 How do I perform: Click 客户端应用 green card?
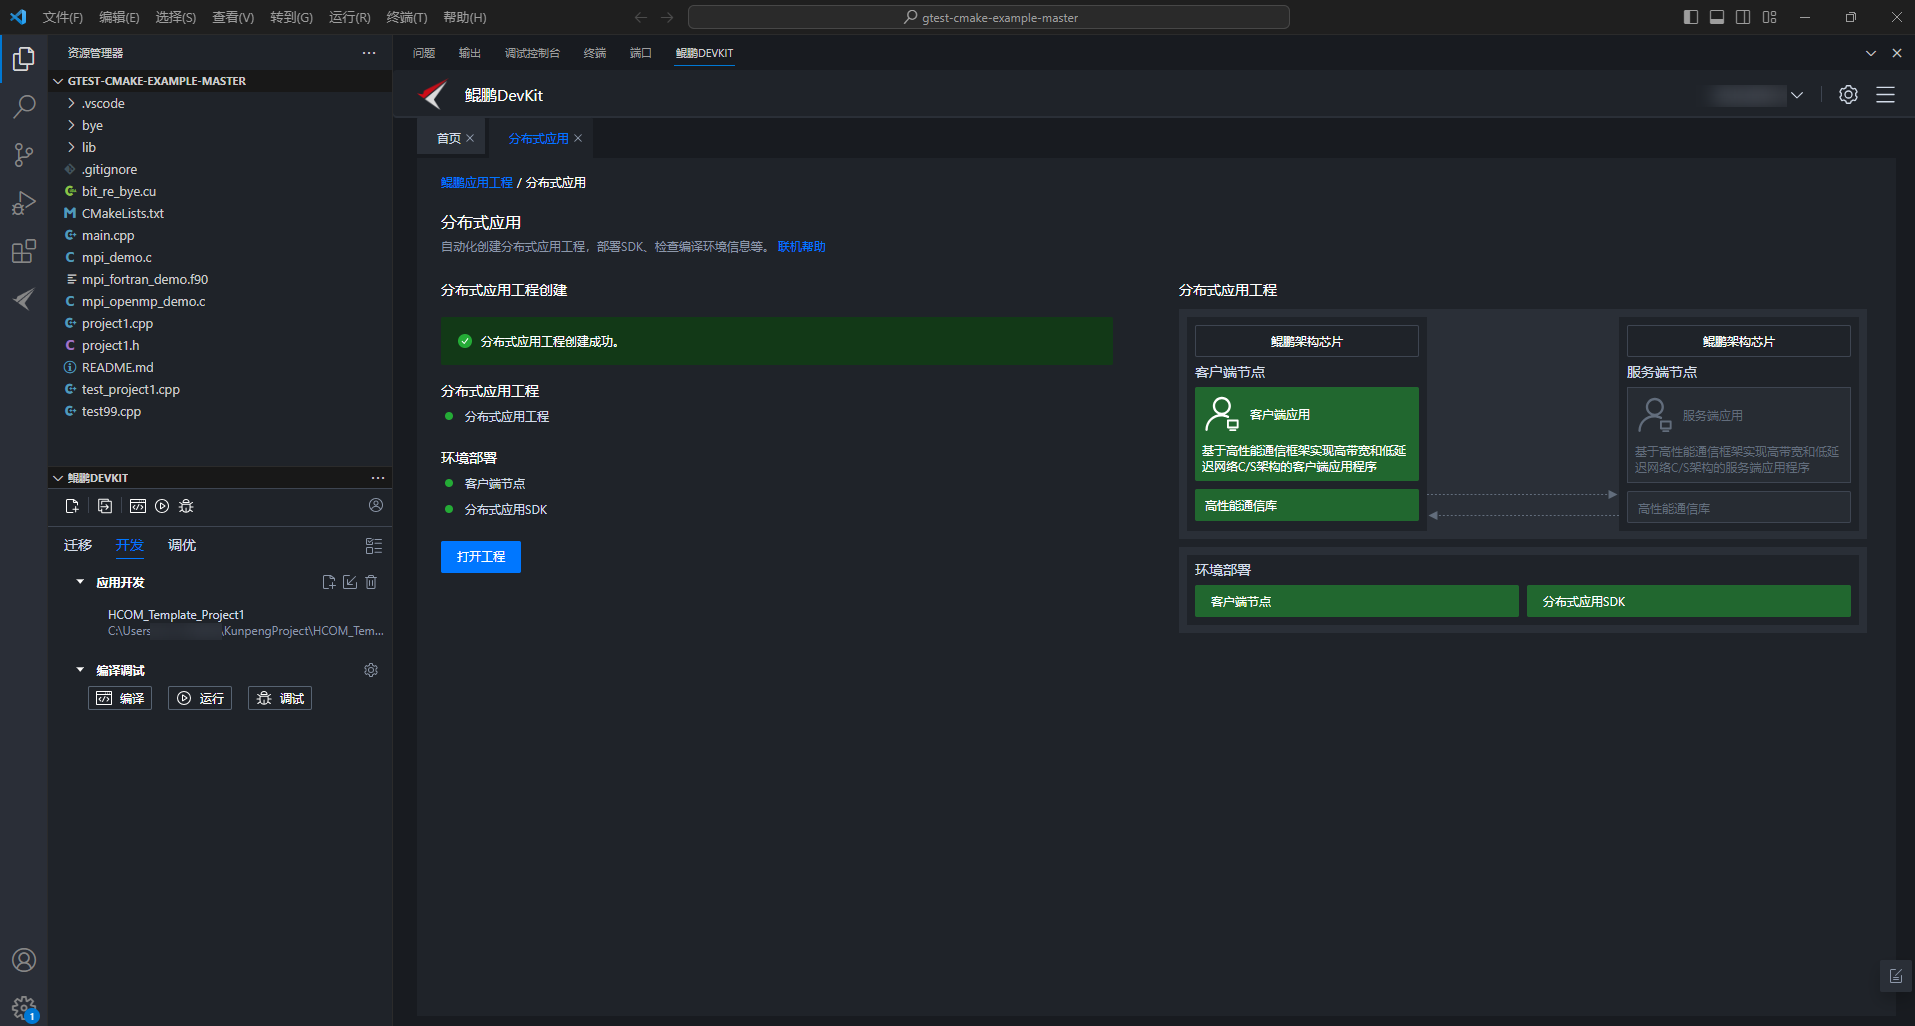click(x=1307, y=434)
